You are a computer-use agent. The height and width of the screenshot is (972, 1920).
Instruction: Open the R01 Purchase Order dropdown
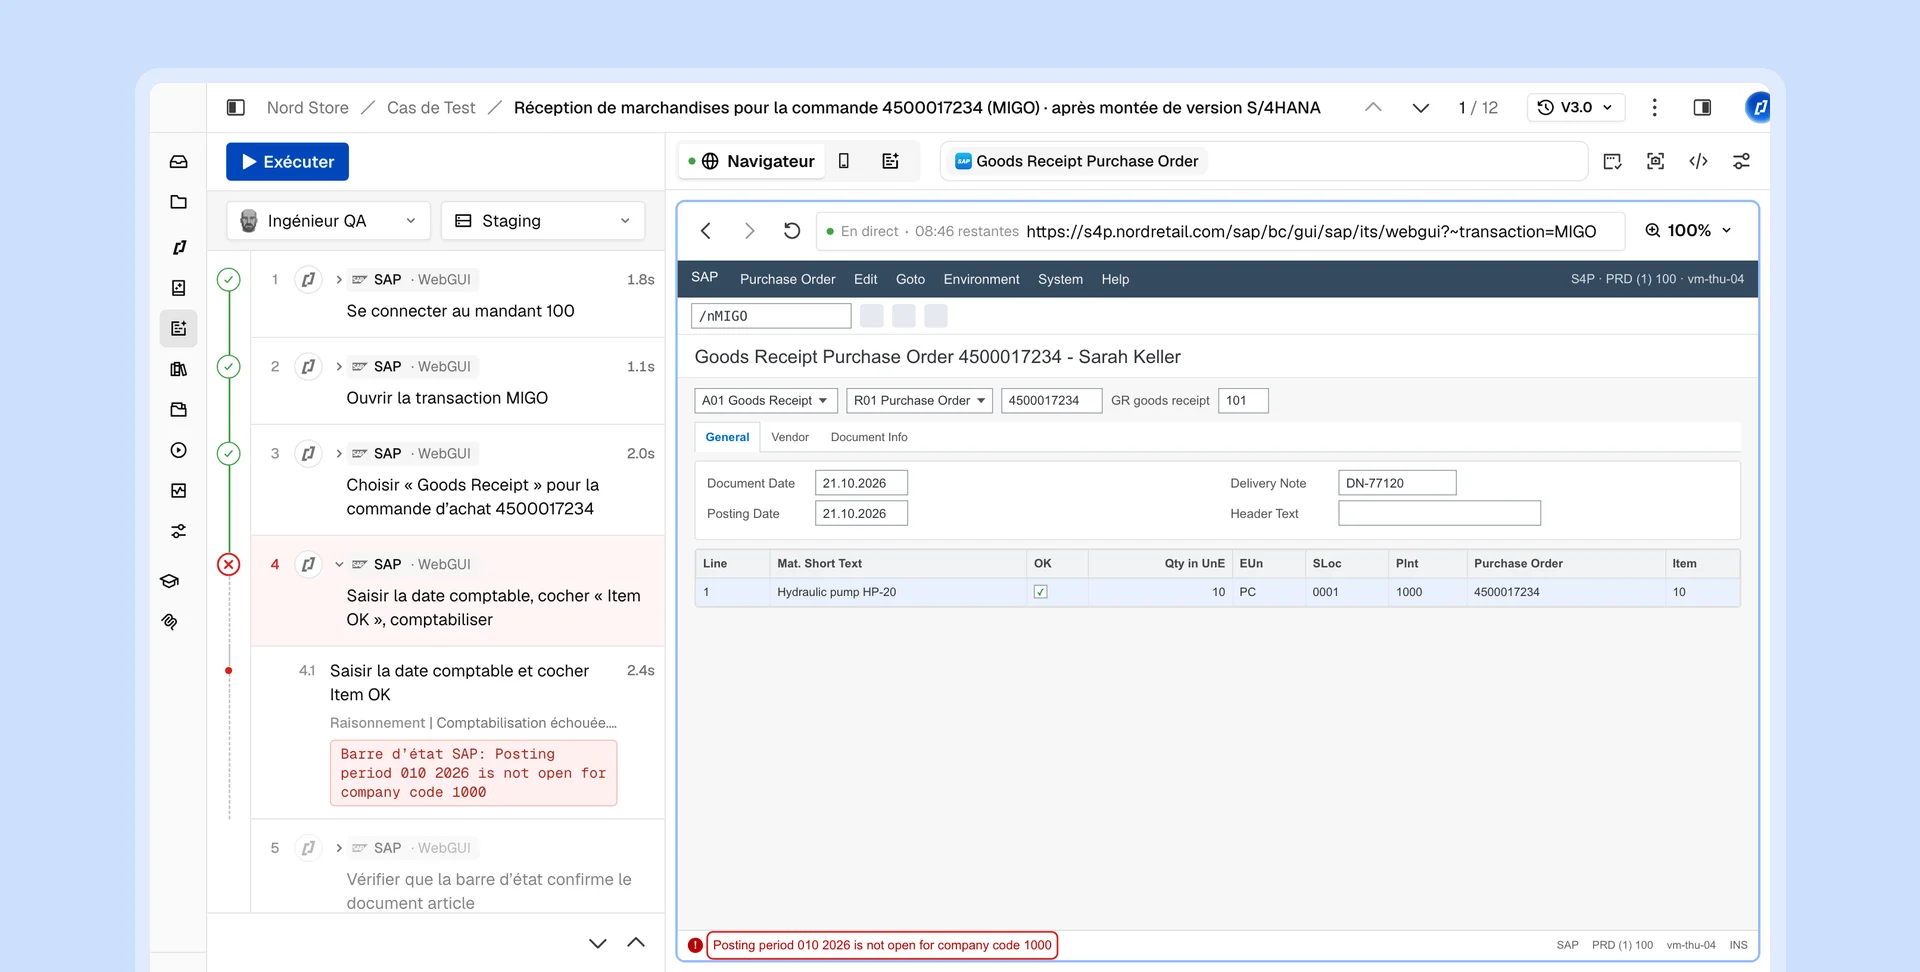click(919, 401)
